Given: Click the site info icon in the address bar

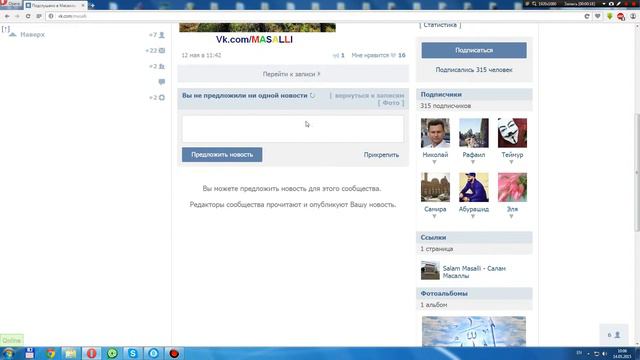Looking at the screenshot, I should [x=51, y=16].
